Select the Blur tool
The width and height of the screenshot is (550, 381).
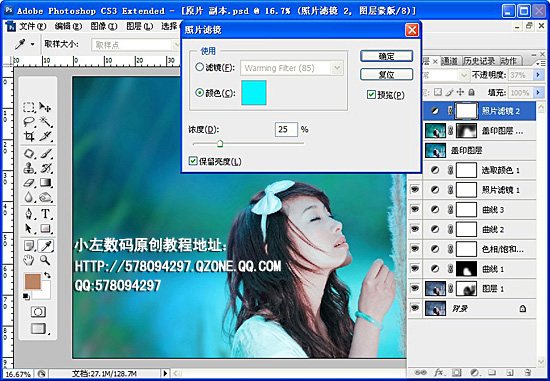[29, 198]
